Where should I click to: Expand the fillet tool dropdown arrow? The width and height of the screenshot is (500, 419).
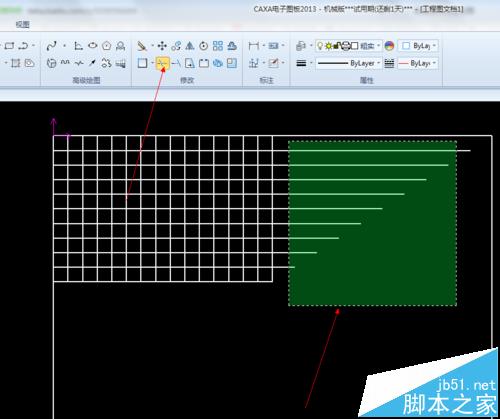pos(152,63)
